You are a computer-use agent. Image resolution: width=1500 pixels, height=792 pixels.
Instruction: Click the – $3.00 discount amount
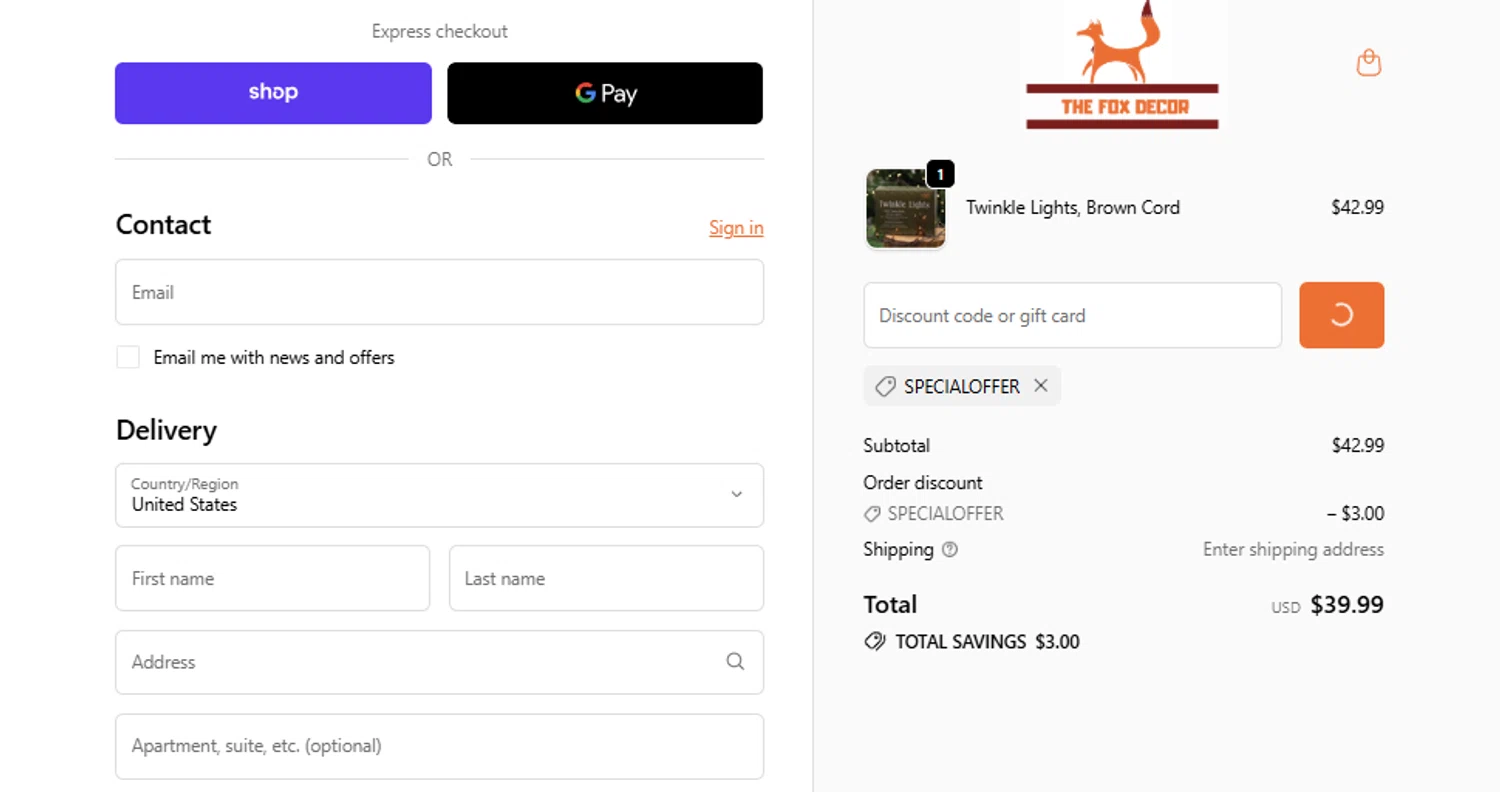click(1355, 514)
